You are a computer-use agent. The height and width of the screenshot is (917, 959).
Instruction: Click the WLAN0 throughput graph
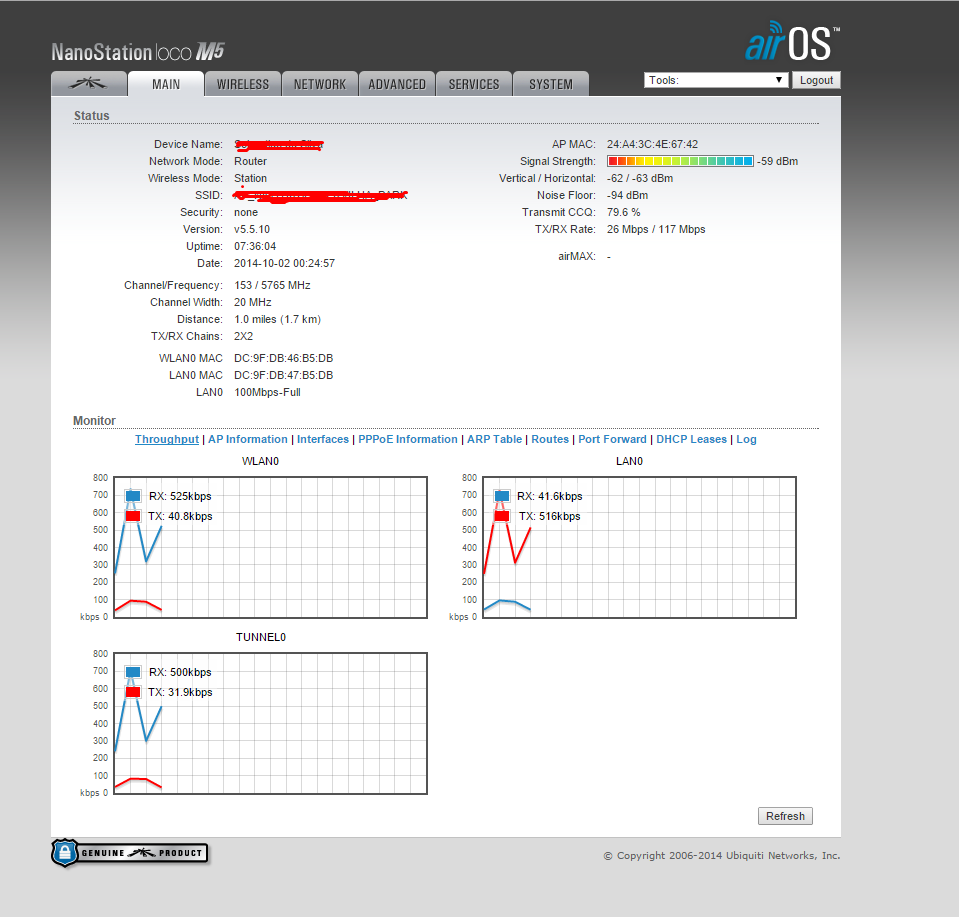pyautogui.click(x=270, y=548)
